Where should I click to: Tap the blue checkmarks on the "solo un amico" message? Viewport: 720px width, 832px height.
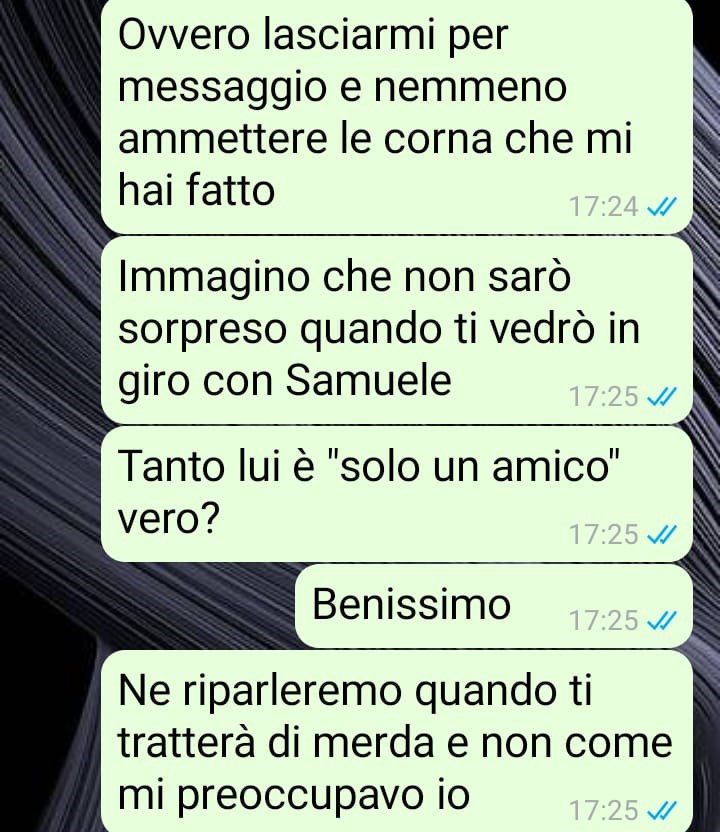(662, 534)
